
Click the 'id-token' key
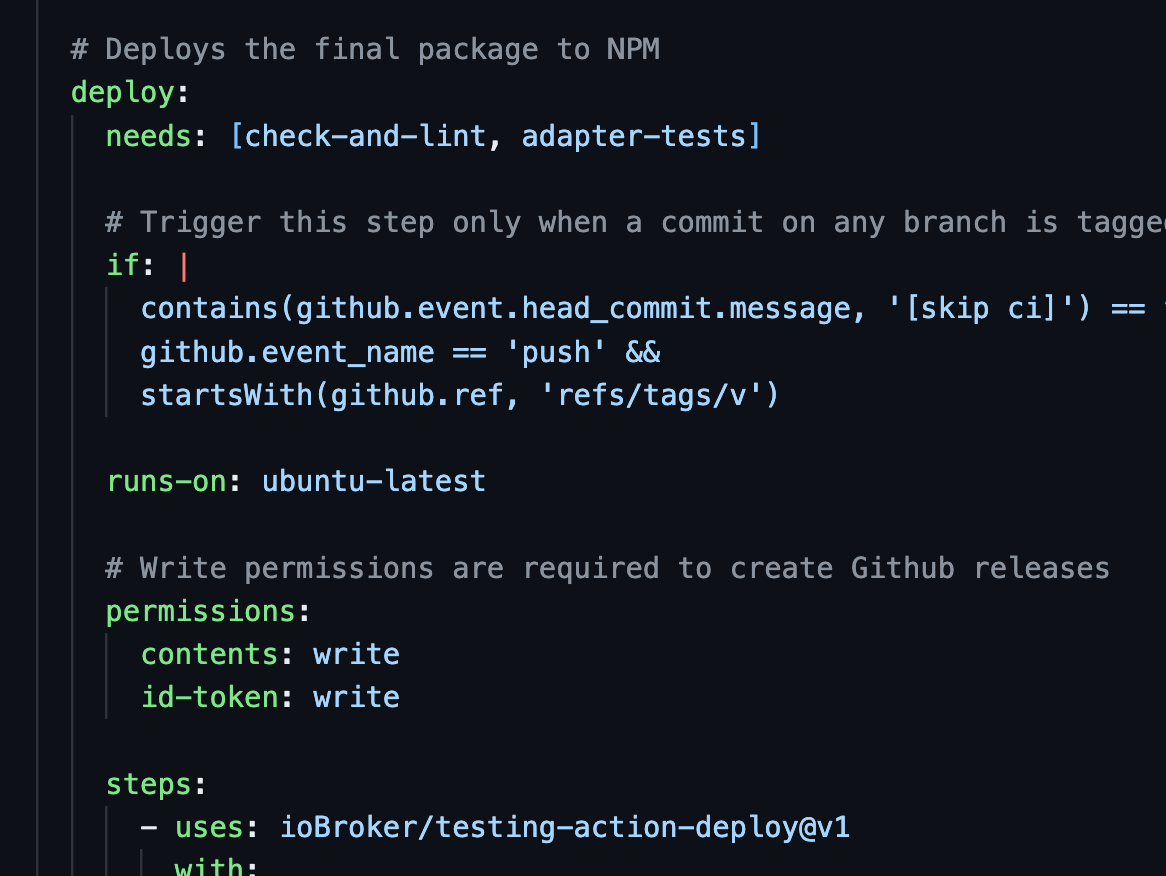click(x=210, y=697)
